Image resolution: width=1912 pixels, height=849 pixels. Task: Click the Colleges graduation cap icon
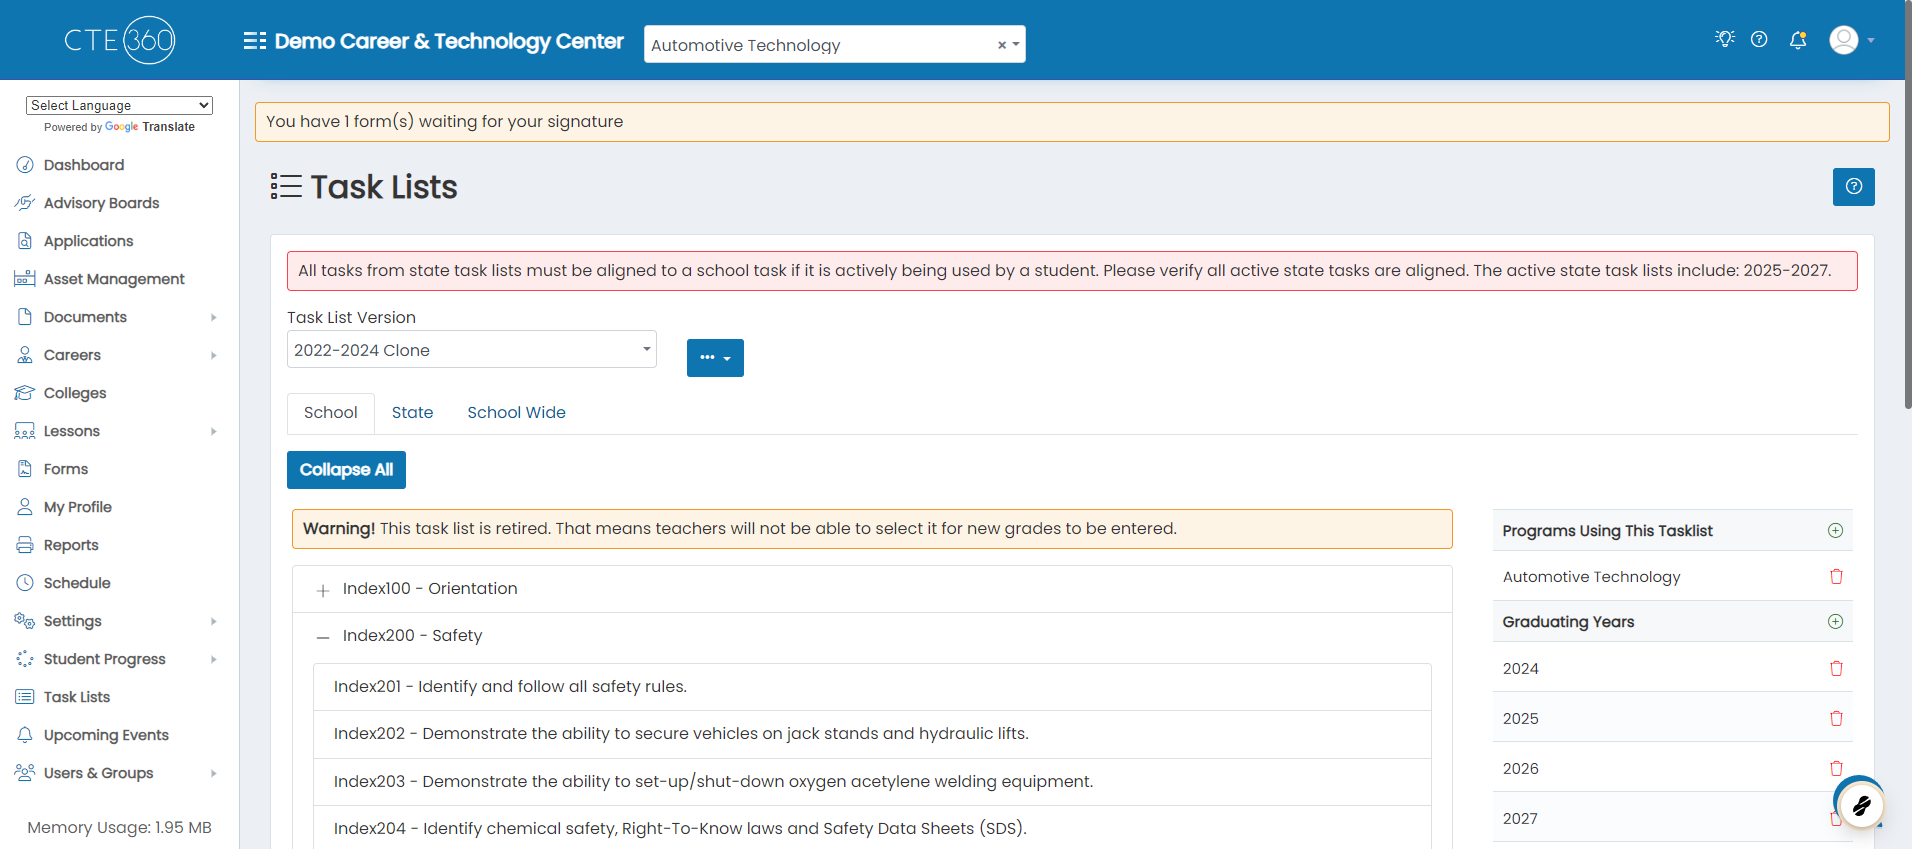click(x=25, y=393)
